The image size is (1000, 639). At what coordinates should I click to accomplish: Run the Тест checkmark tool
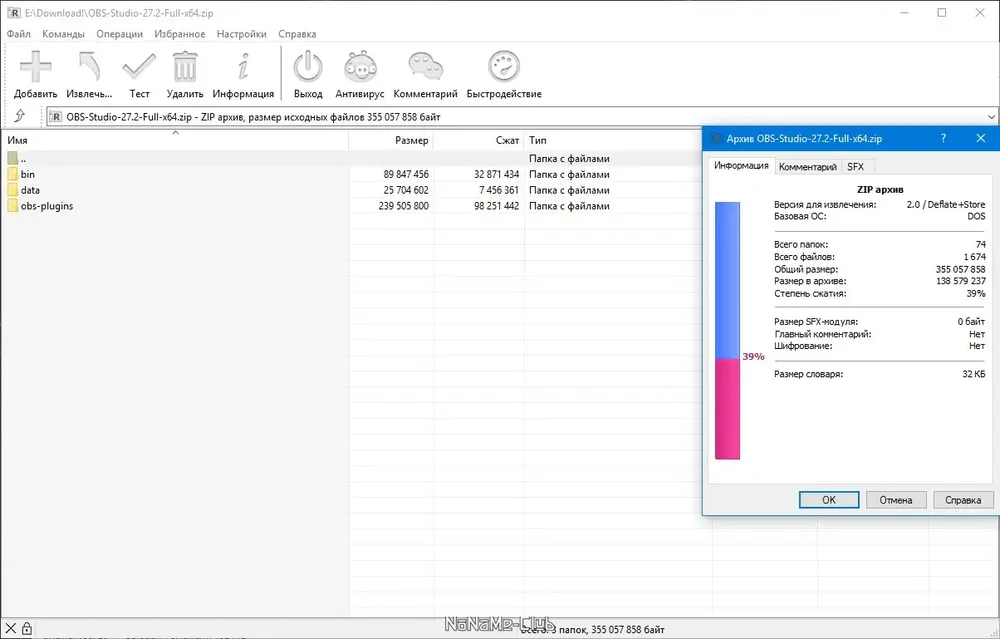(x=139, y=66)
